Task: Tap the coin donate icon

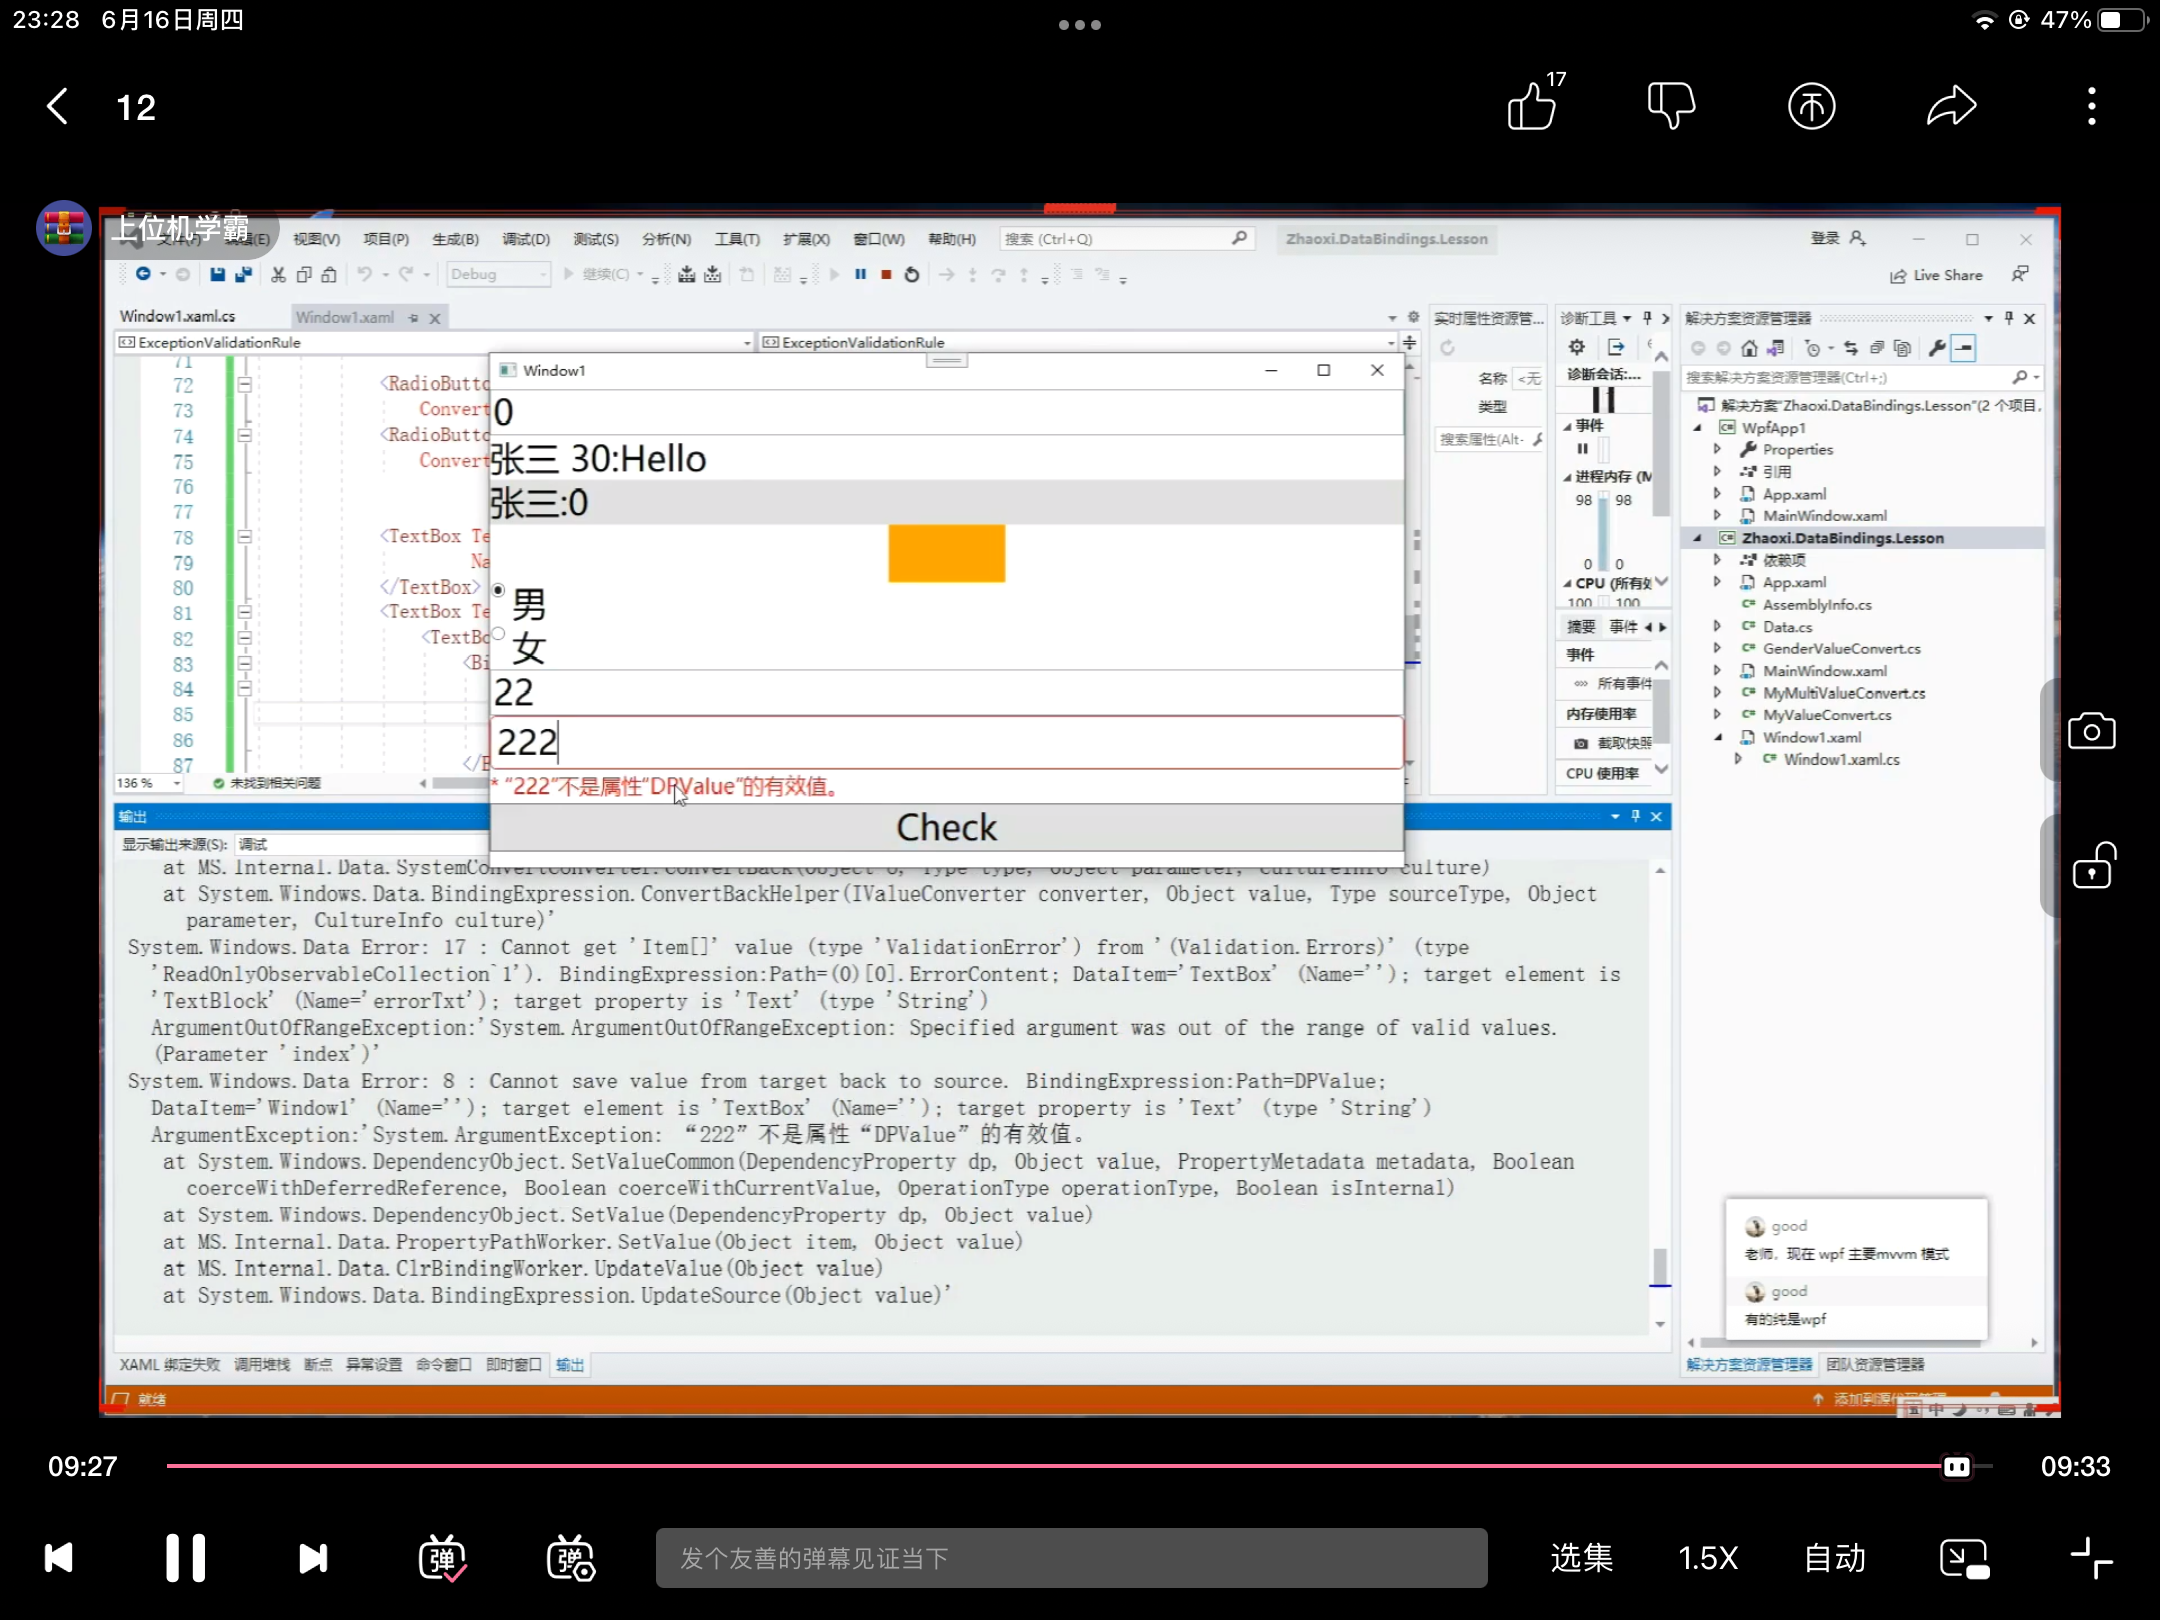Action: [x=1811, y=106]
